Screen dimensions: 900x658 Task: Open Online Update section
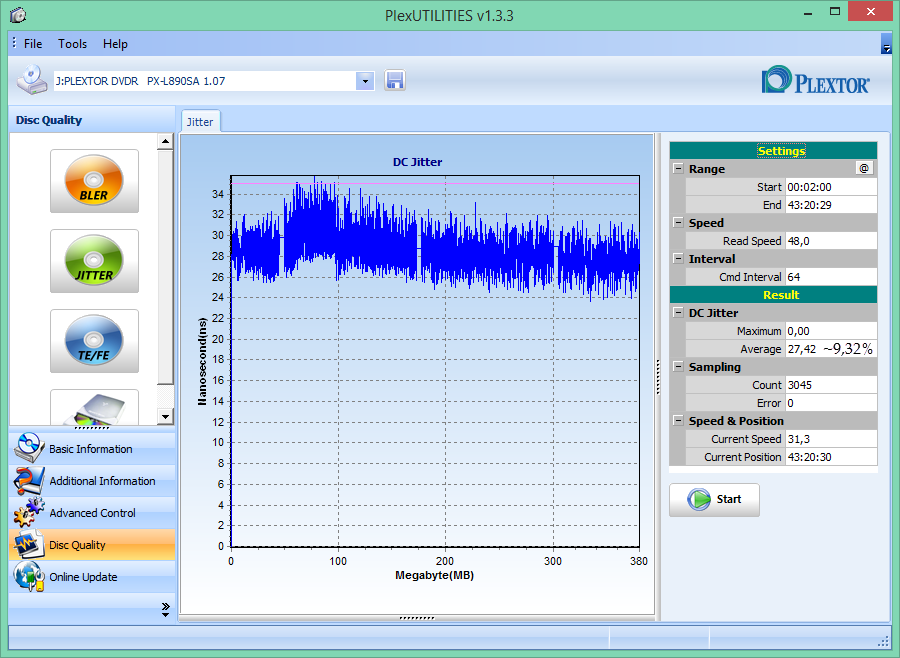coord(92,577)
